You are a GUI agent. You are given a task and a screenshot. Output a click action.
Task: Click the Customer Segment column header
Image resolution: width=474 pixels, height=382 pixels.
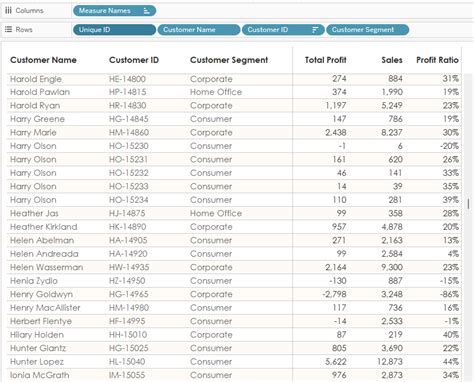point(229,60)
